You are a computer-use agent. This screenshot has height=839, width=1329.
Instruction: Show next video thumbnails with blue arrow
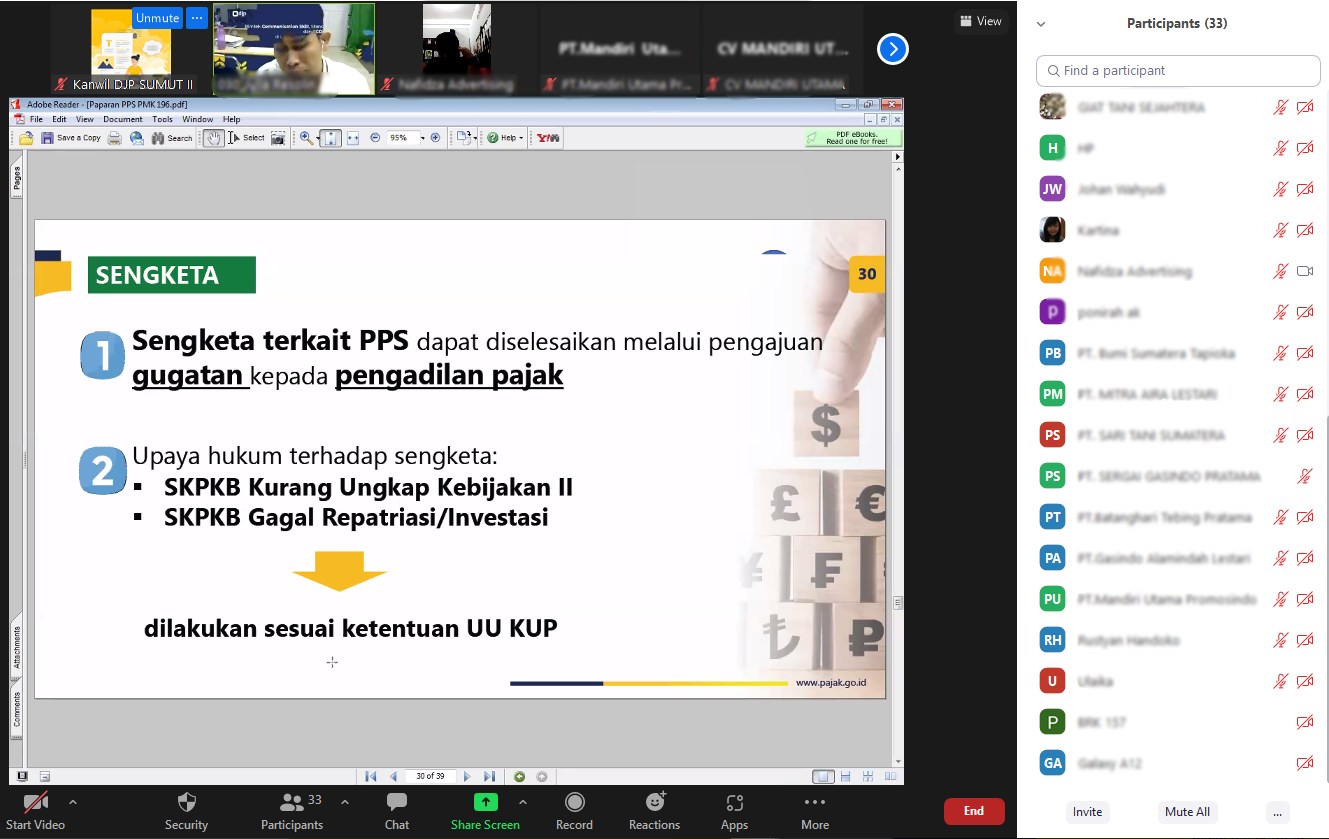pos(892,49)
